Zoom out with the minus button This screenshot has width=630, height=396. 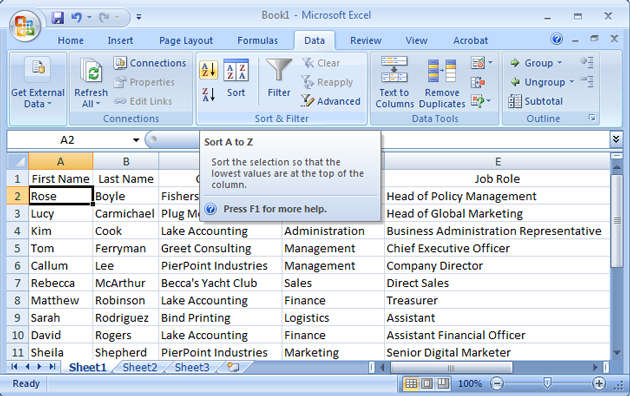click(x=497, y=384)
